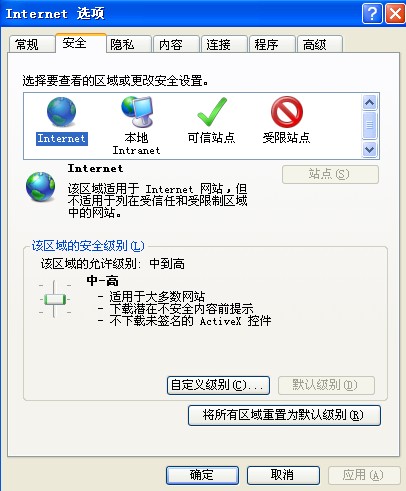Click the help question mark button
This screenshot has width=406, height=491.
372,14
